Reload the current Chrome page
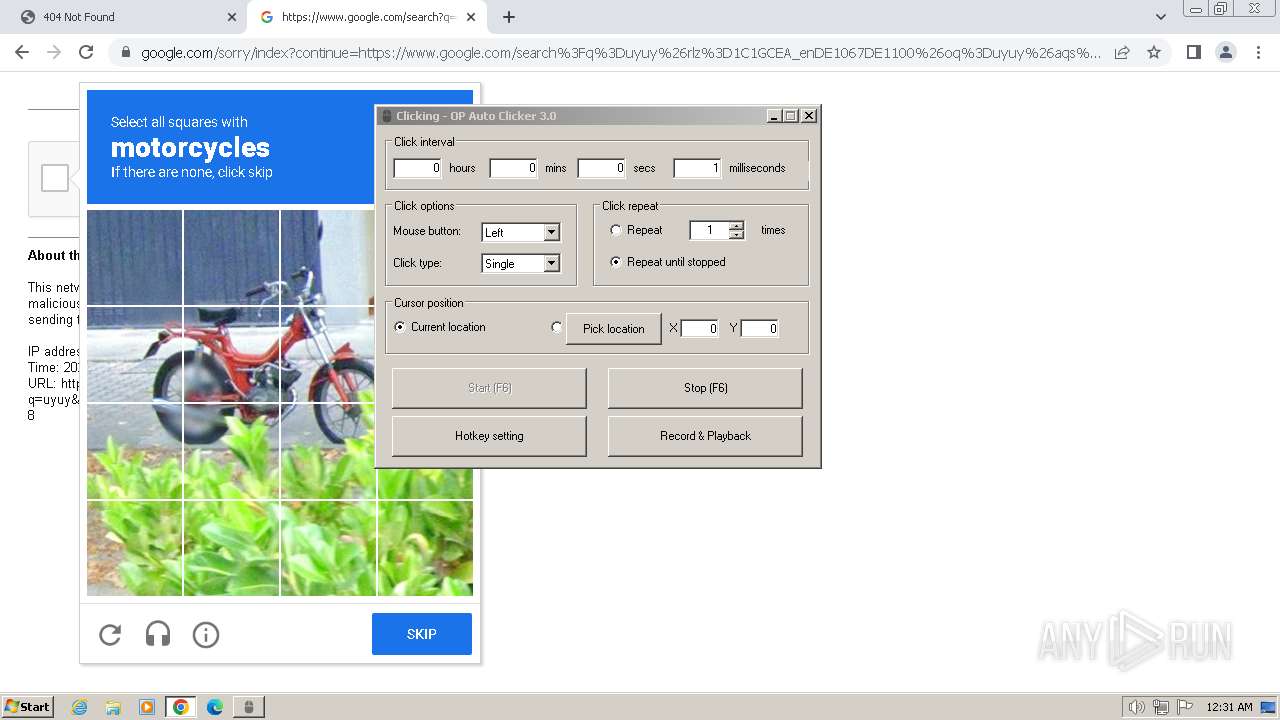 (x=86, y=52)
